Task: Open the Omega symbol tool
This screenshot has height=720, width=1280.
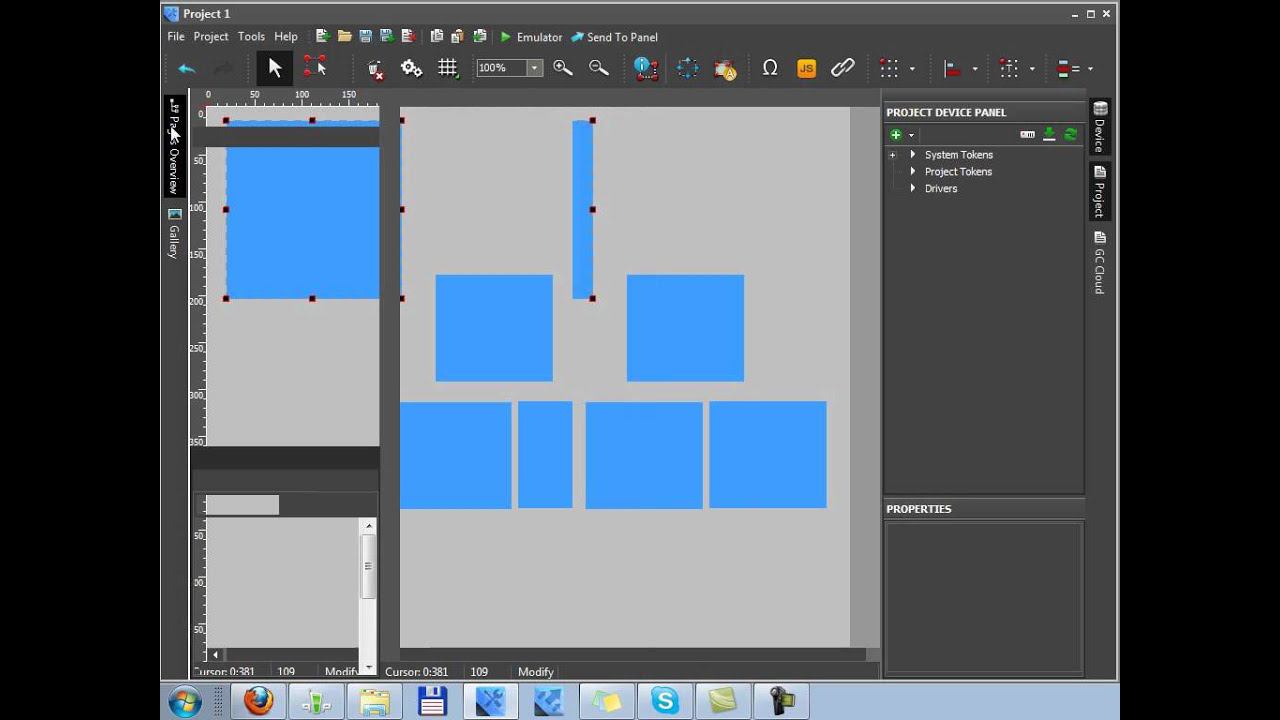Action: (770, 68)
